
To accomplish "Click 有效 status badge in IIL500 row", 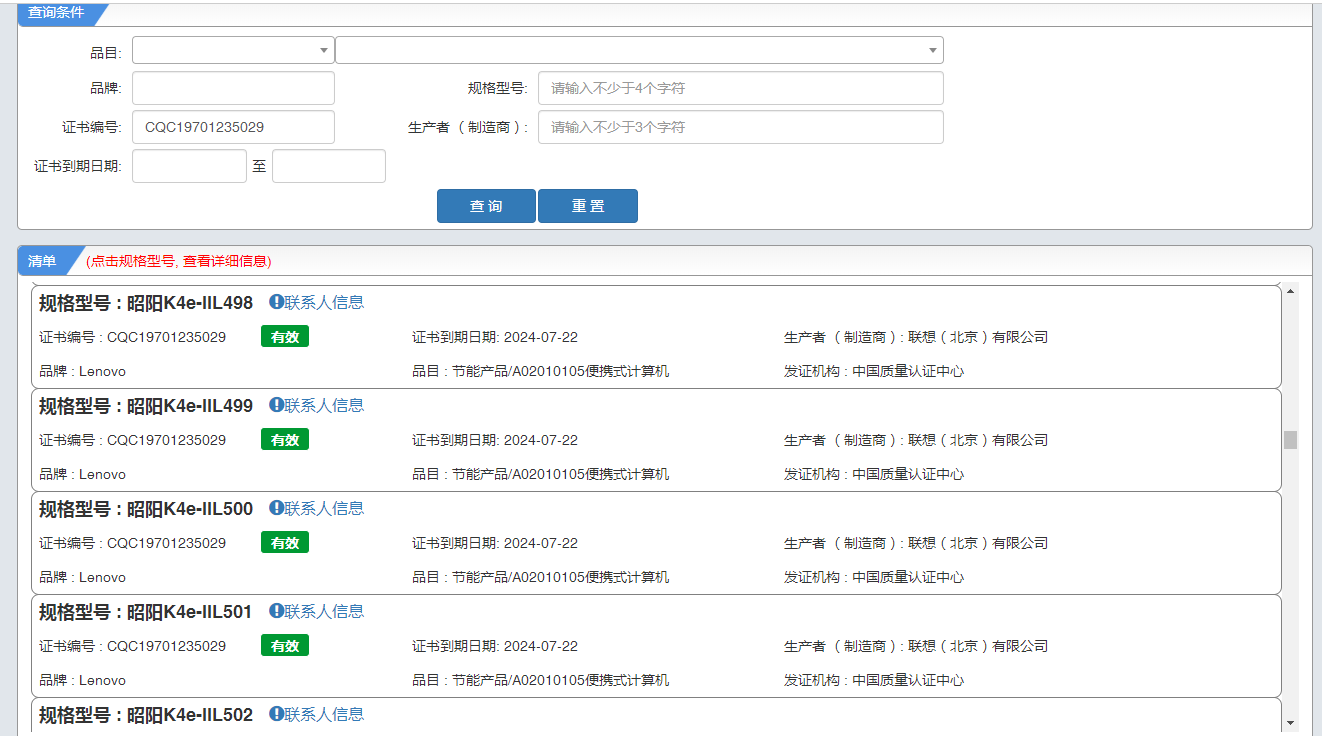I will 285,543.
